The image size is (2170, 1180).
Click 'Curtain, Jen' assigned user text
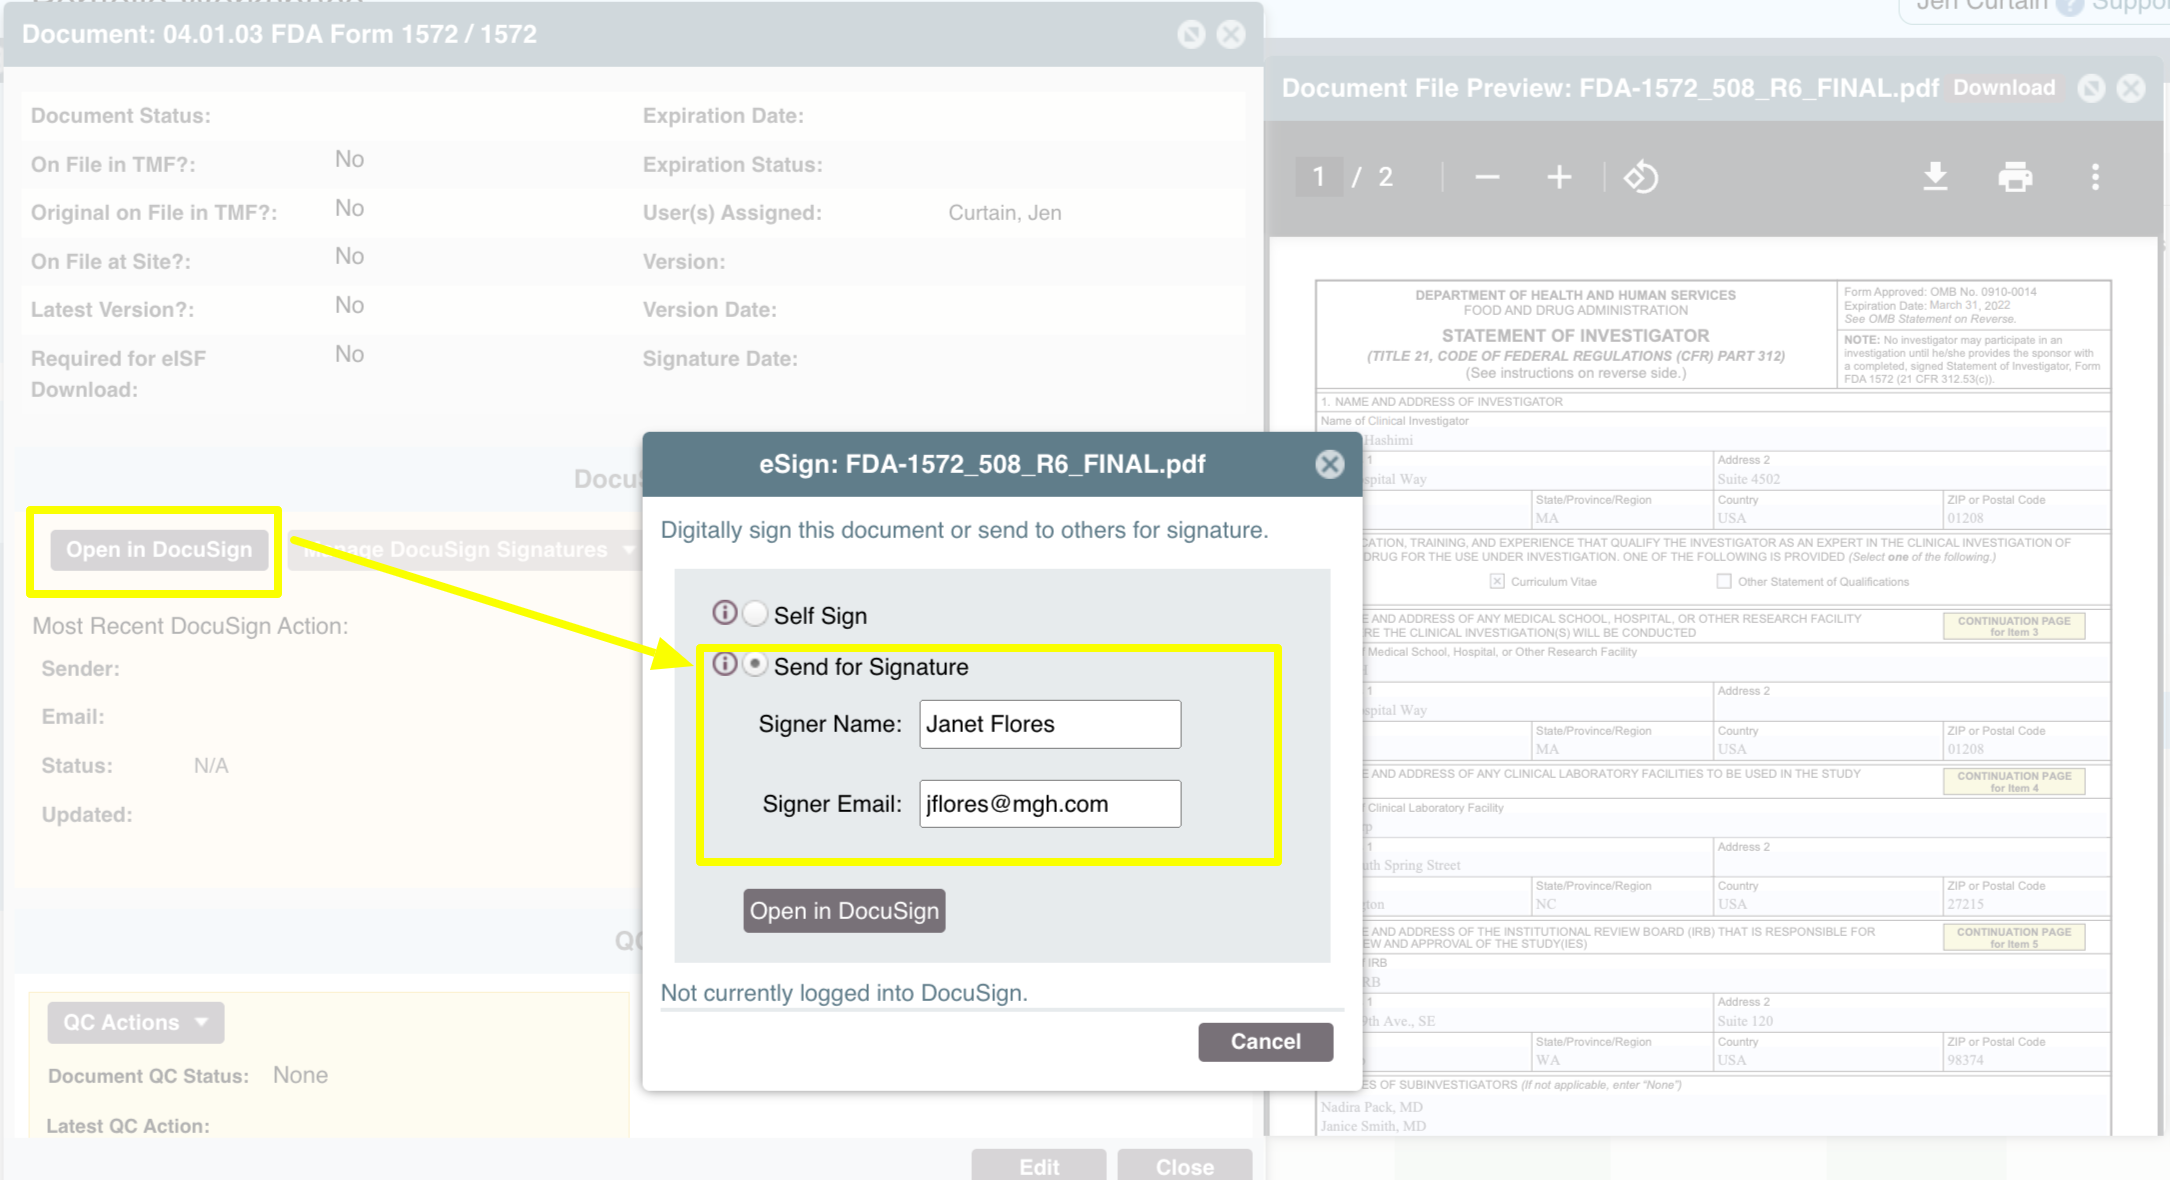[x=1005, y=213]
